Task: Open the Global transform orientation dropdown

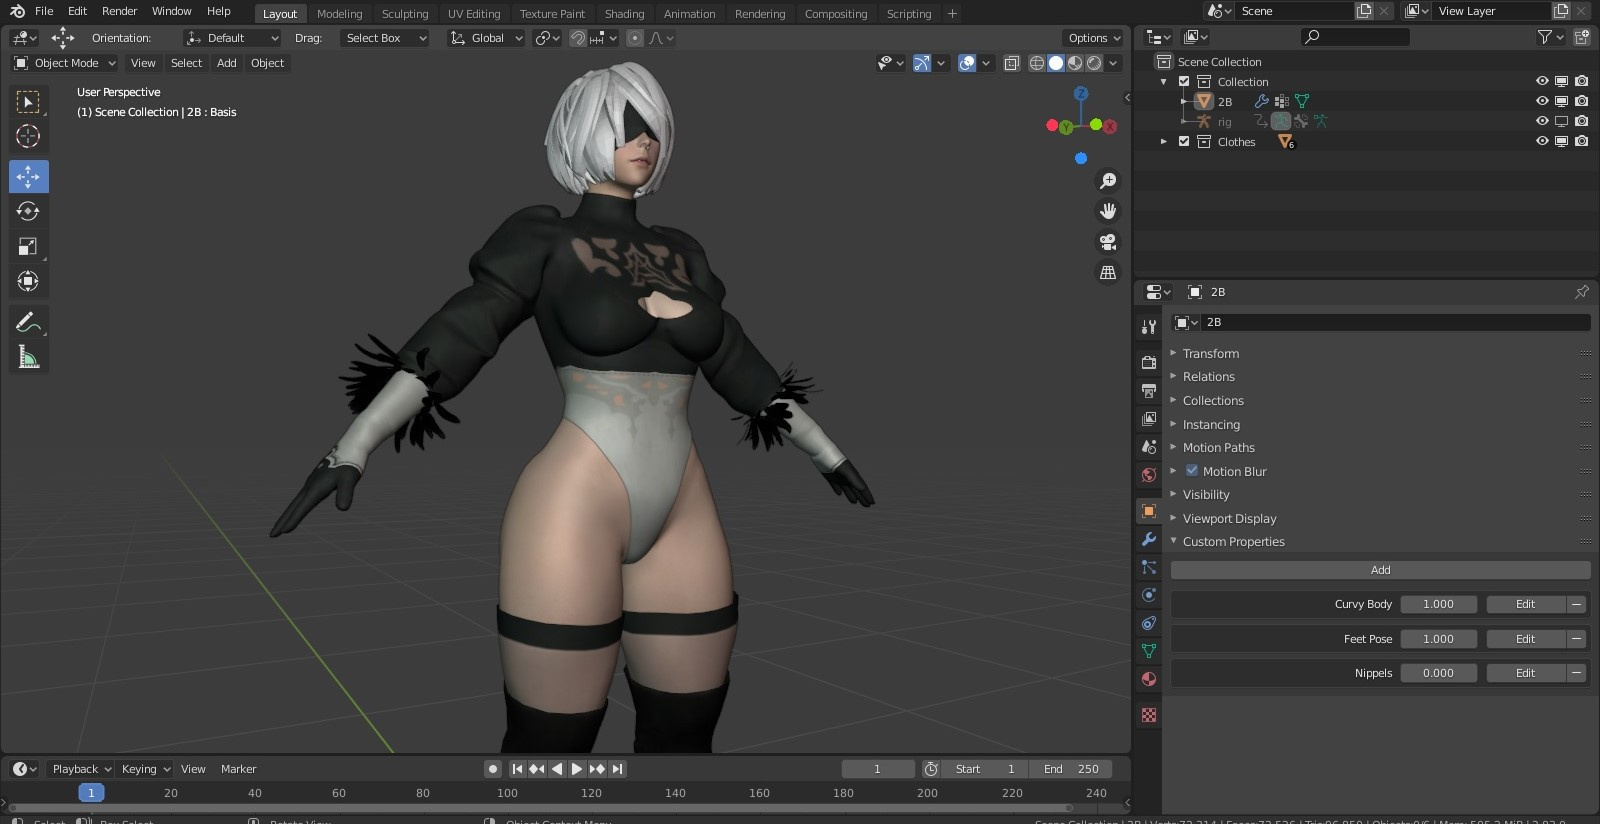Action: pyautogui.click(x=486, y=38)
